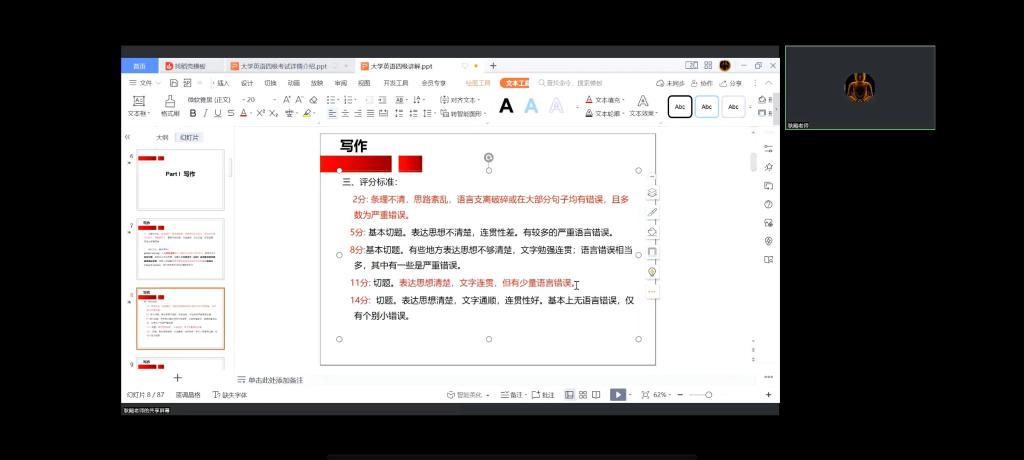Open the 文件 file menu dropdown
Viewport: 1024px width, 460px height.
(144, 83)
